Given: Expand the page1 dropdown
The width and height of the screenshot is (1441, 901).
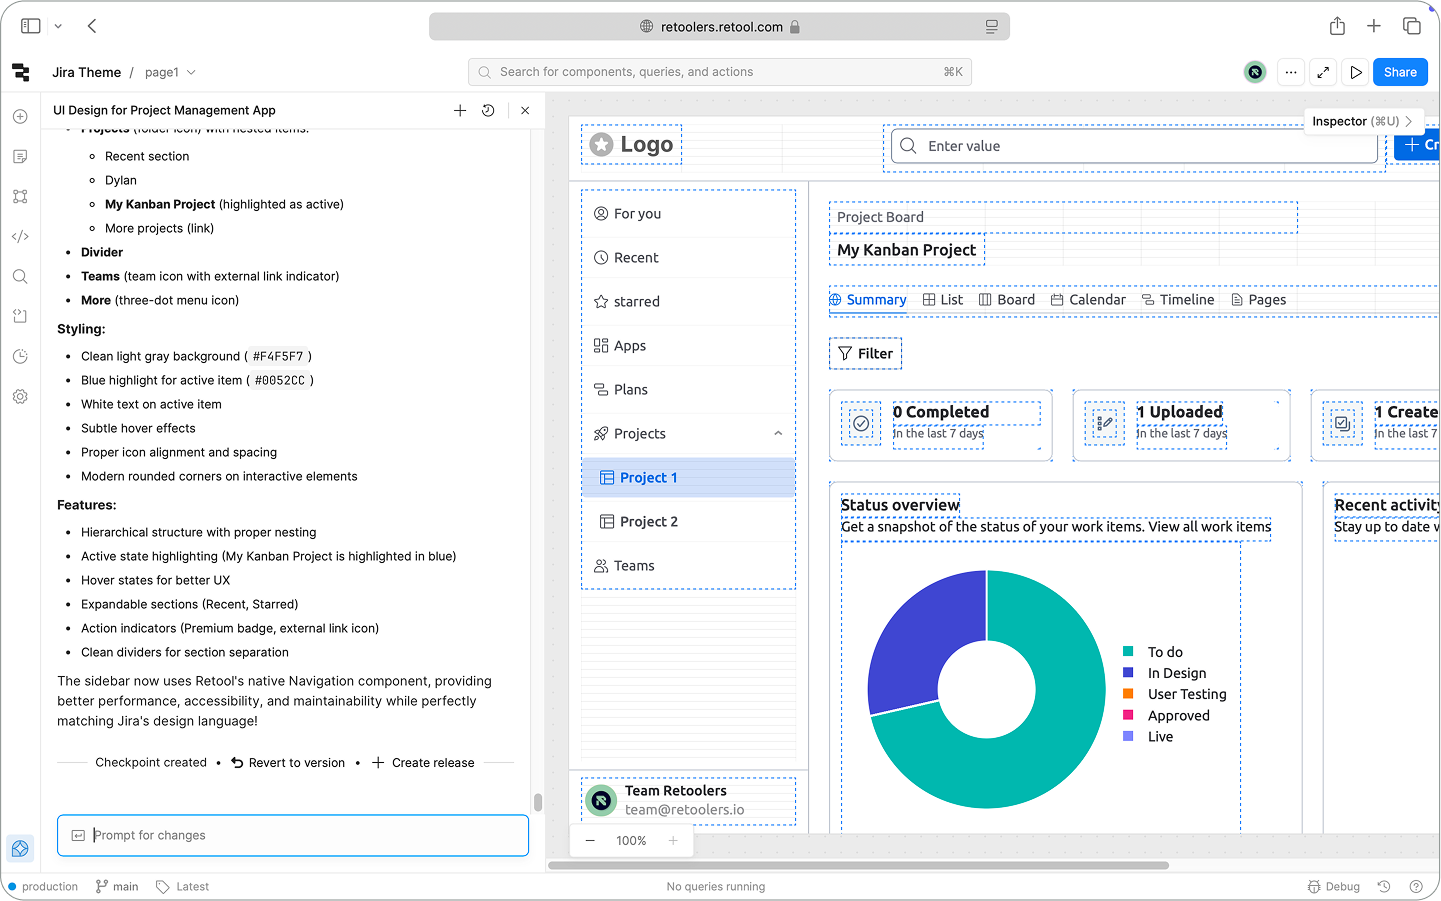Looking at the screenshot, I should pyautogui.click(x=170, y=72).
